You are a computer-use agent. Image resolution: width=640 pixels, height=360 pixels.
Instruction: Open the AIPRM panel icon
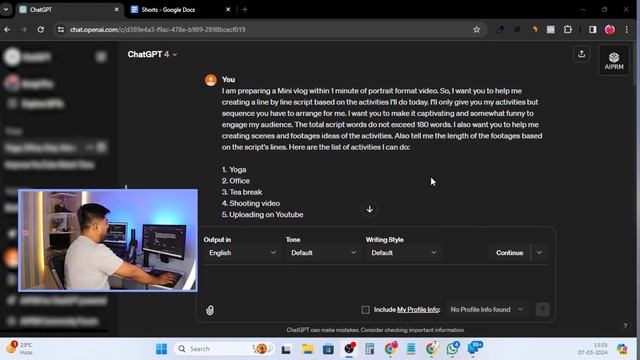pyautogui.click(x=613, y=60)
